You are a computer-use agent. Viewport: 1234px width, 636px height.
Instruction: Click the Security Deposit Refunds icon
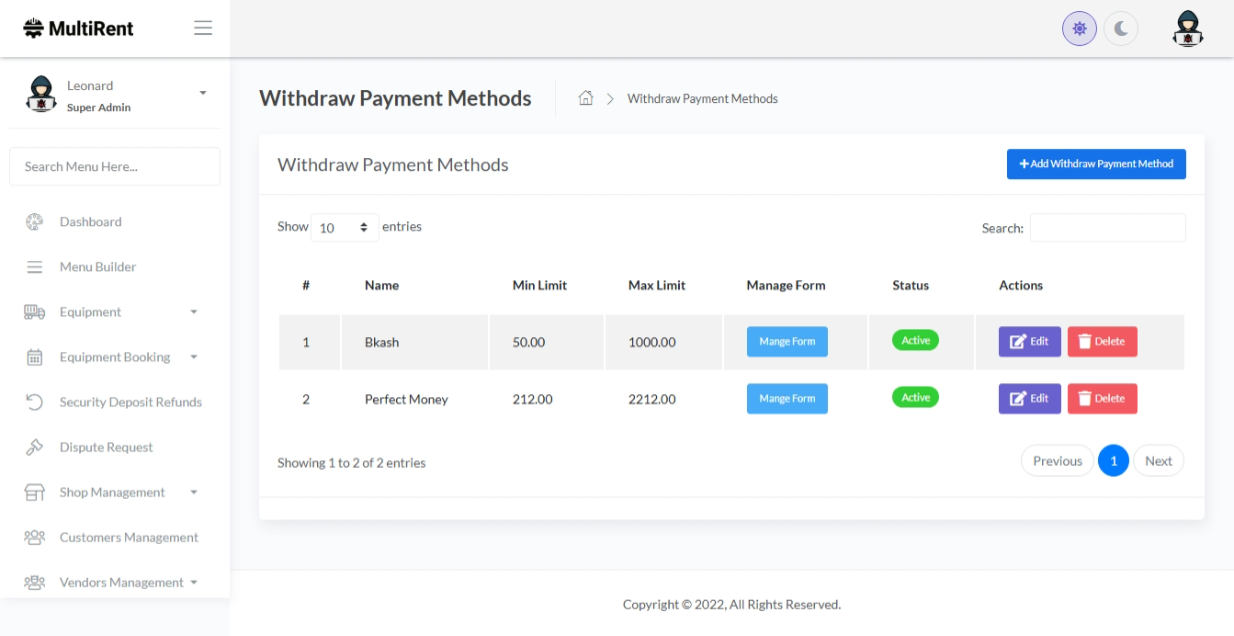coord(34,402)
